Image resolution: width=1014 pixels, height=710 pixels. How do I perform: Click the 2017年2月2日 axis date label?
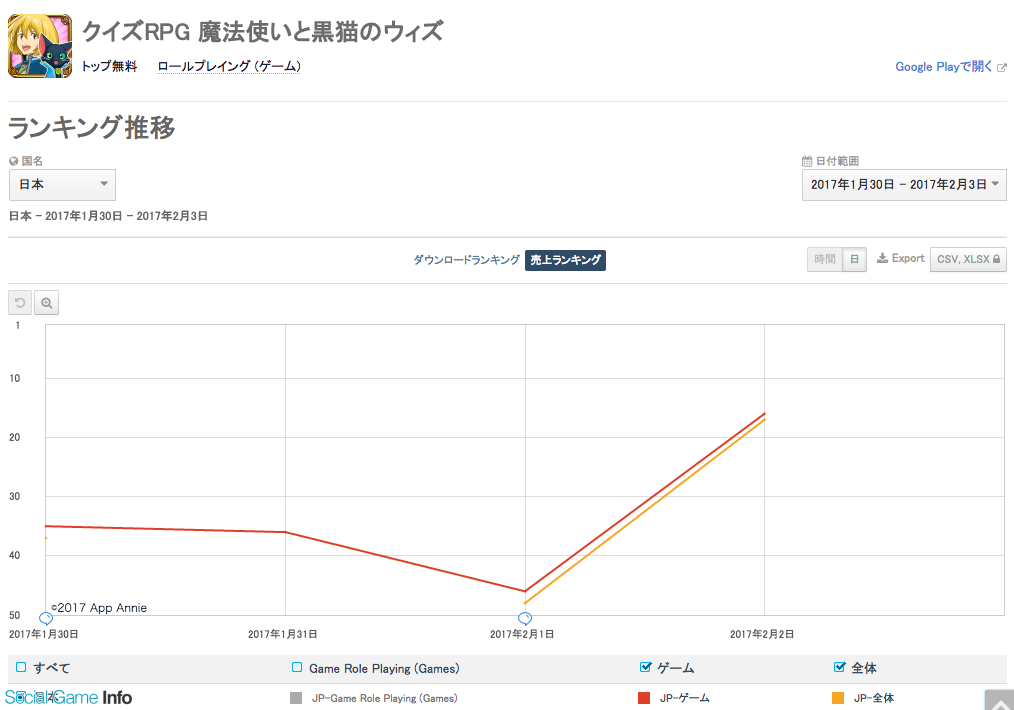[x=762, y=634]
